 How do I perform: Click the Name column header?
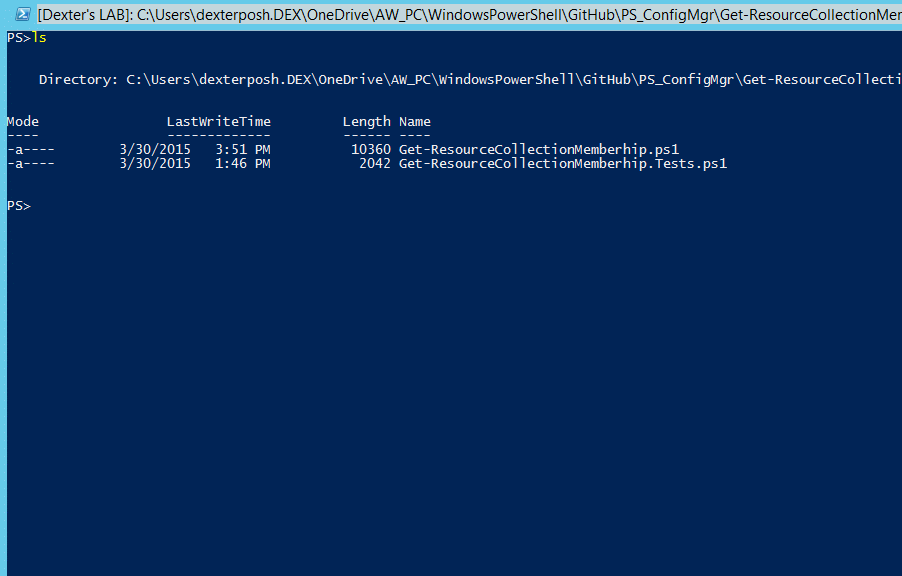point(415,121)
